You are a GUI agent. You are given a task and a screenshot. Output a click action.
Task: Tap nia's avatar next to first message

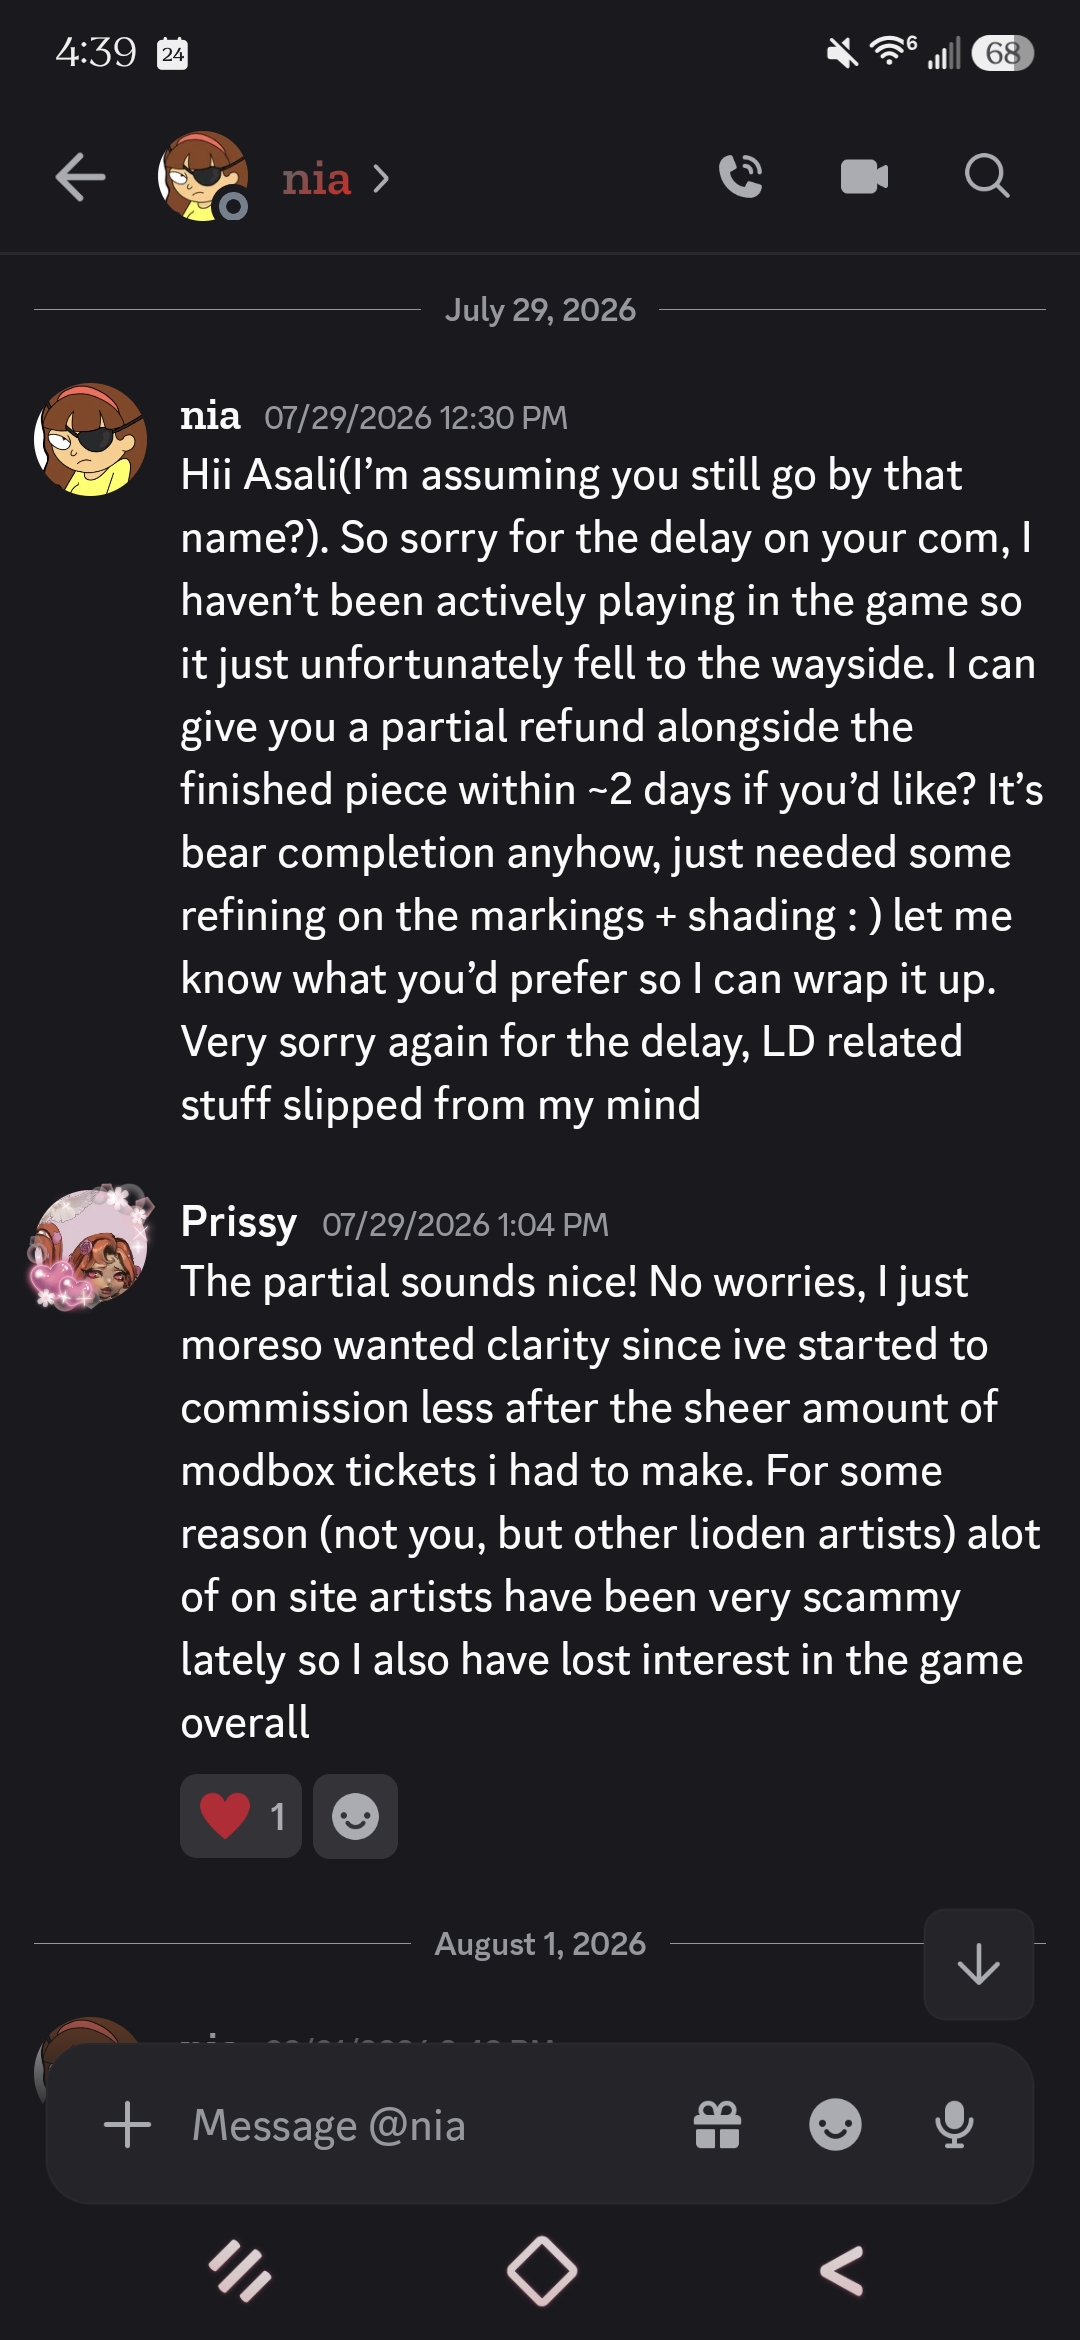tap(91, 440)
